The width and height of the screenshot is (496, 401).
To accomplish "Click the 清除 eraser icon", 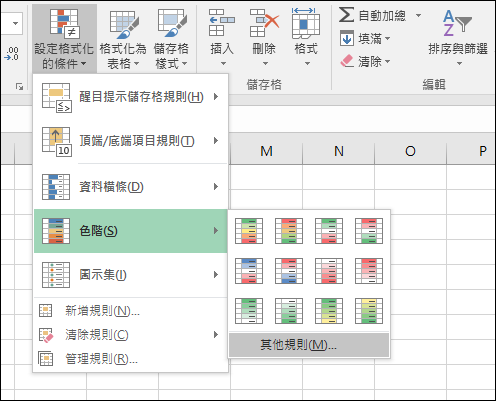I will pyautogui.click(x=347, y=61).
